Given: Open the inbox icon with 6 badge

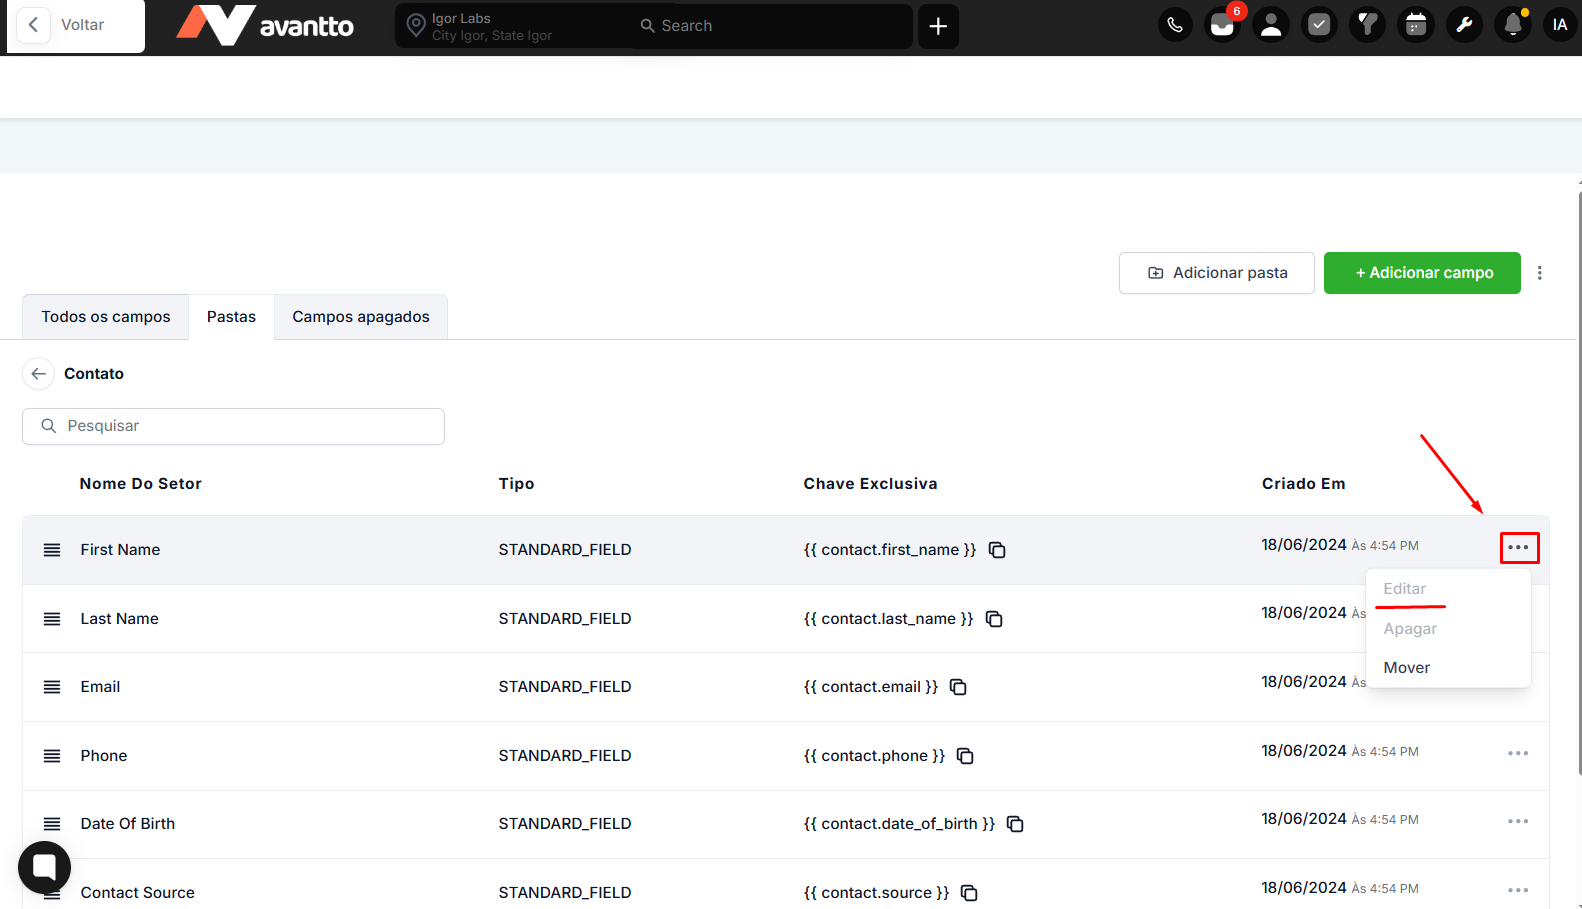Looking at the screenshot, I should pyautogui.click(x=1223, y=25).
